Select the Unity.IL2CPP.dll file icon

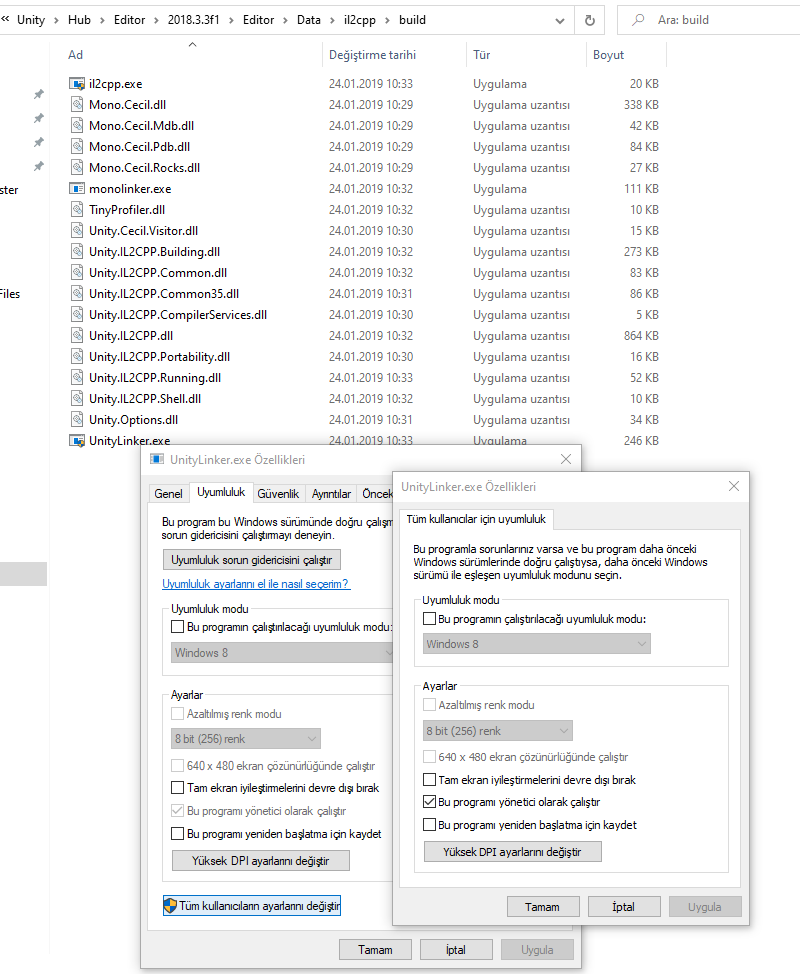[77, 336]
